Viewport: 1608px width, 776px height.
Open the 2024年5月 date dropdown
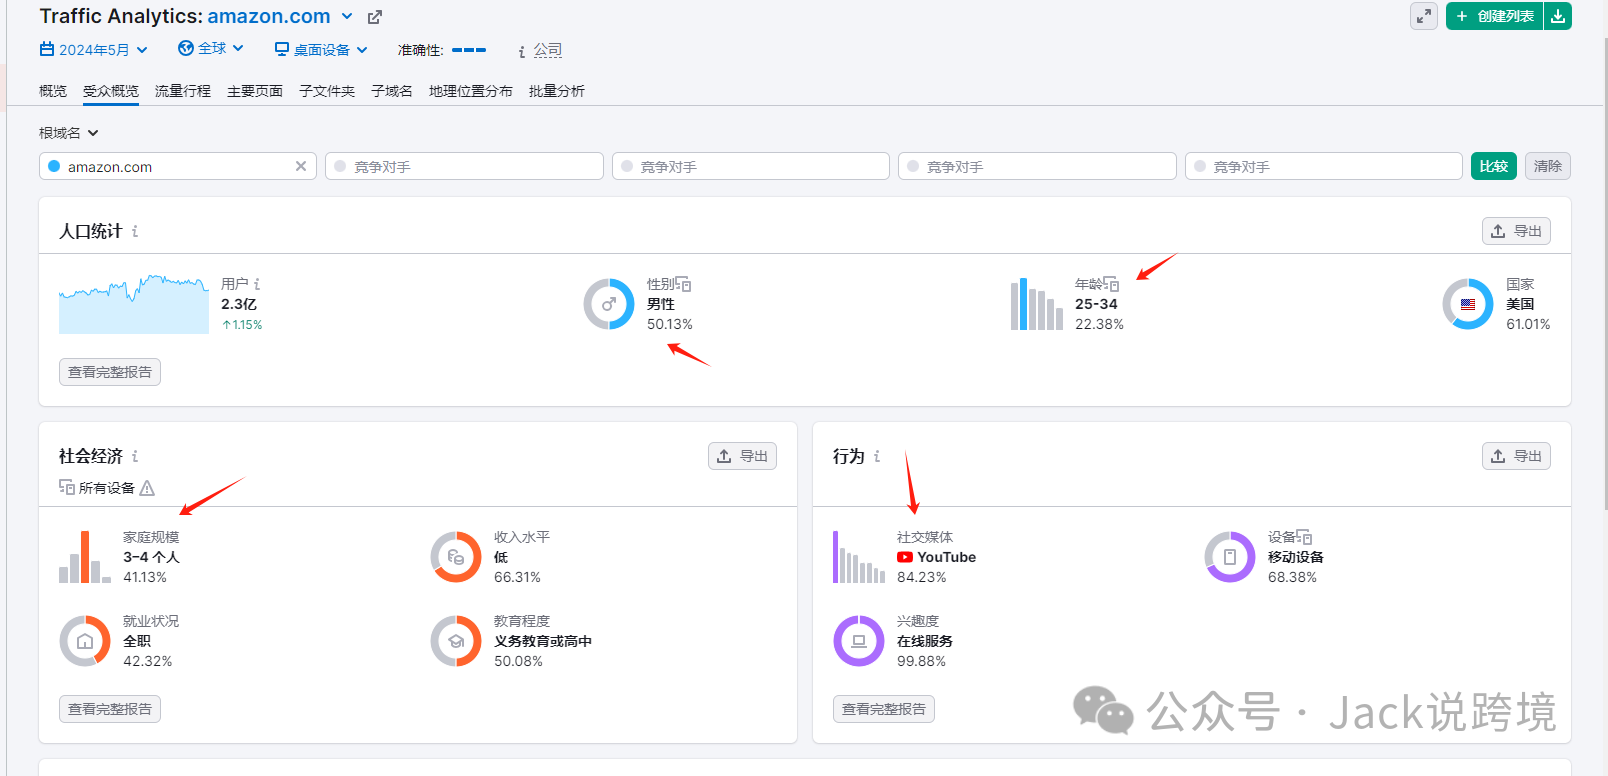click(x=94, y=49)
